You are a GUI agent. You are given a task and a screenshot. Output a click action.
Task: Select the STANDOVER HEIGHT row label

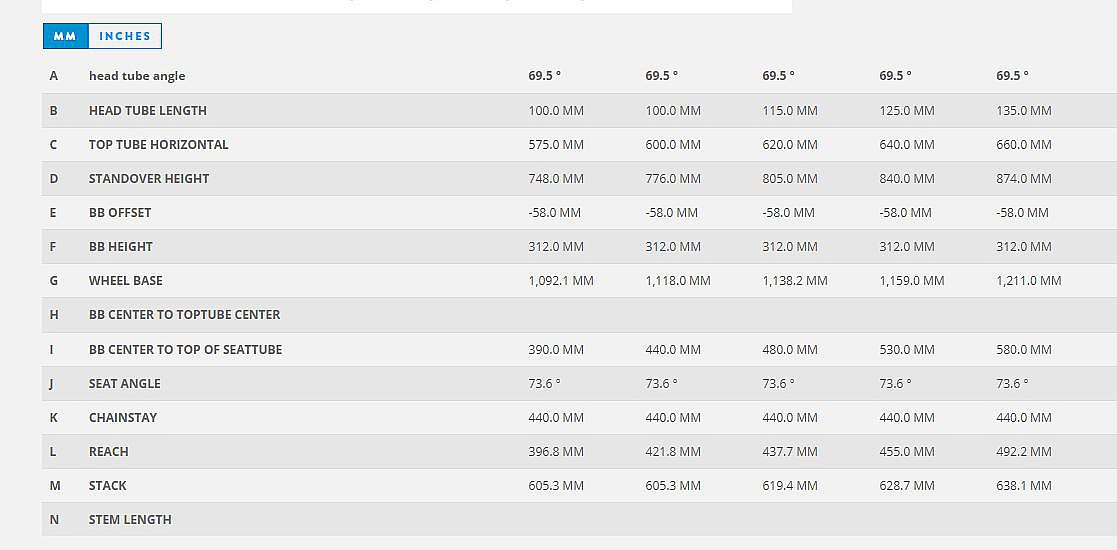click(x=149, y=179)
